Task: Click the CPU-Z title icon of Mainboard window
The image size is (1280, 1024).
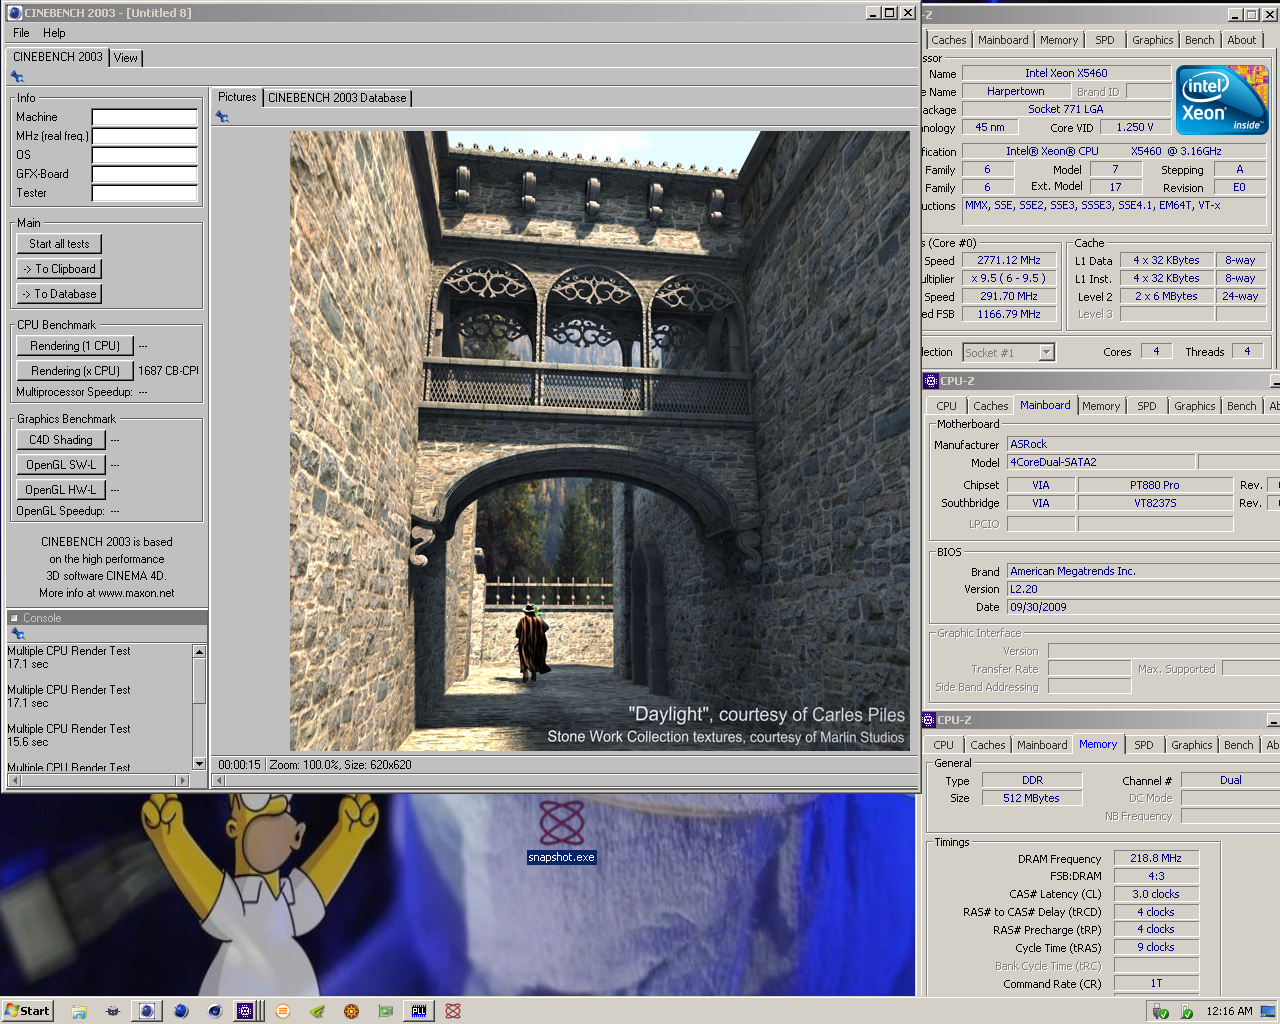Action: [x=931, y=381]
